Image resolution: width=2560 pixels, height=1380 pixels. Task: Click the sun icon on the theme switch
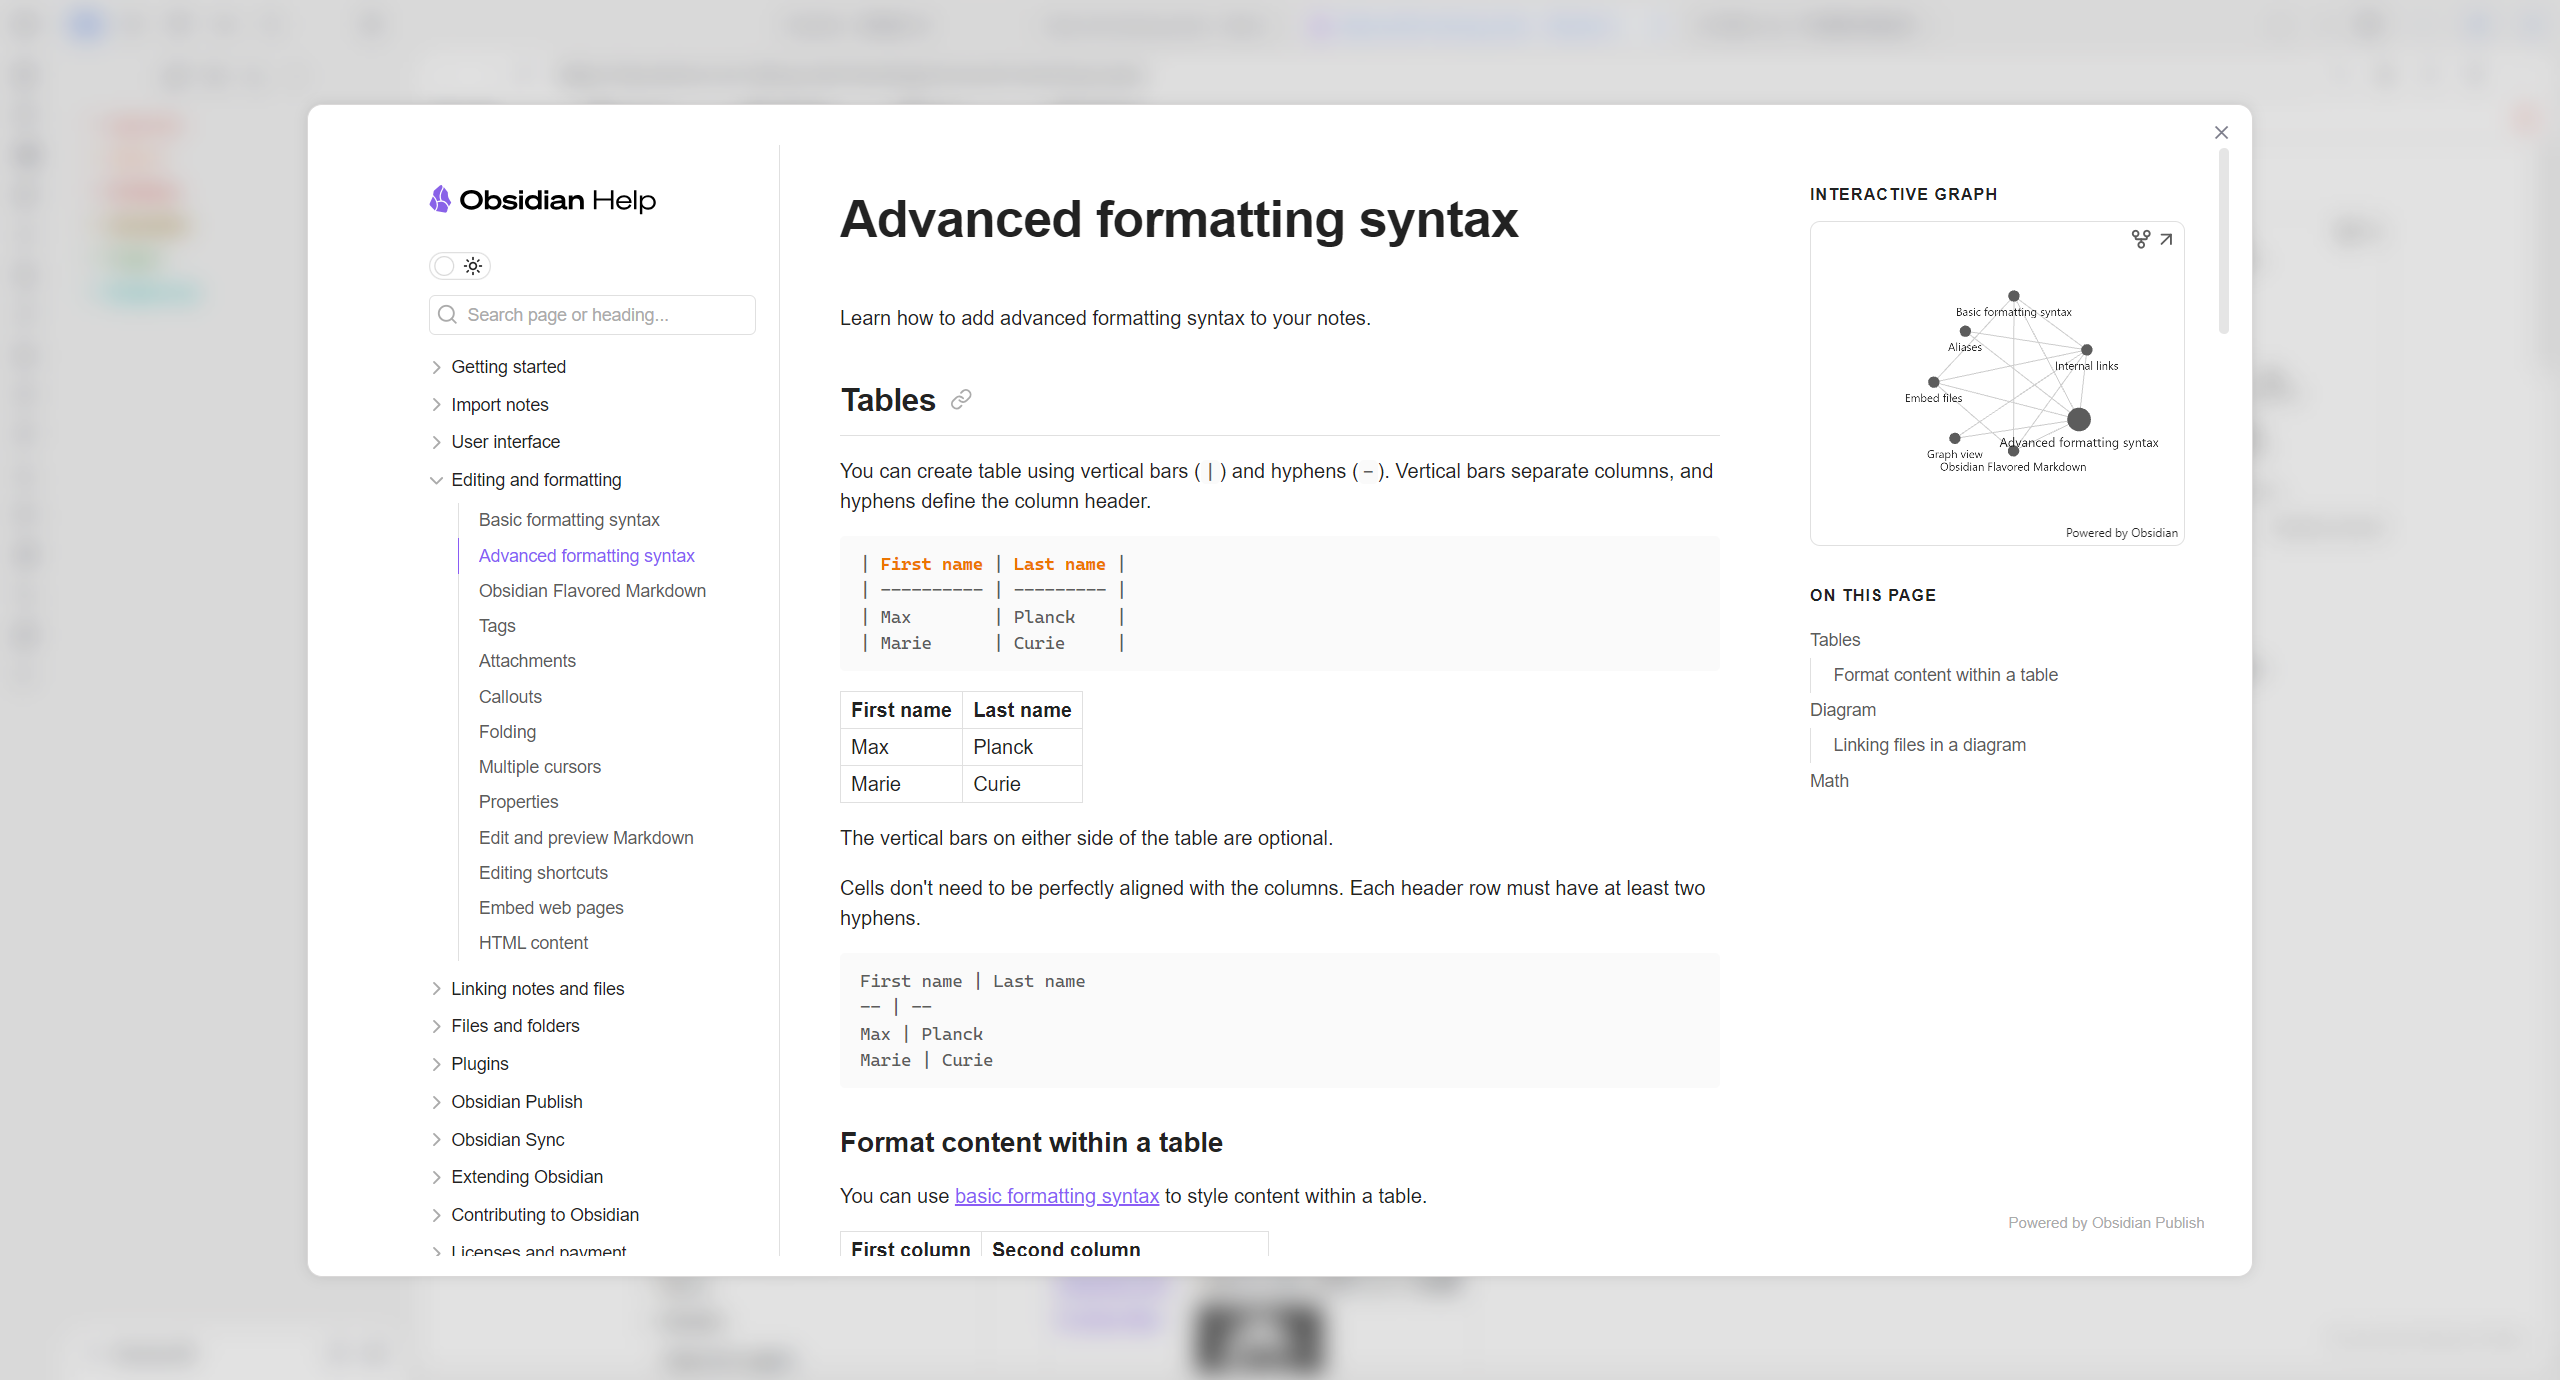click(473, 266)
